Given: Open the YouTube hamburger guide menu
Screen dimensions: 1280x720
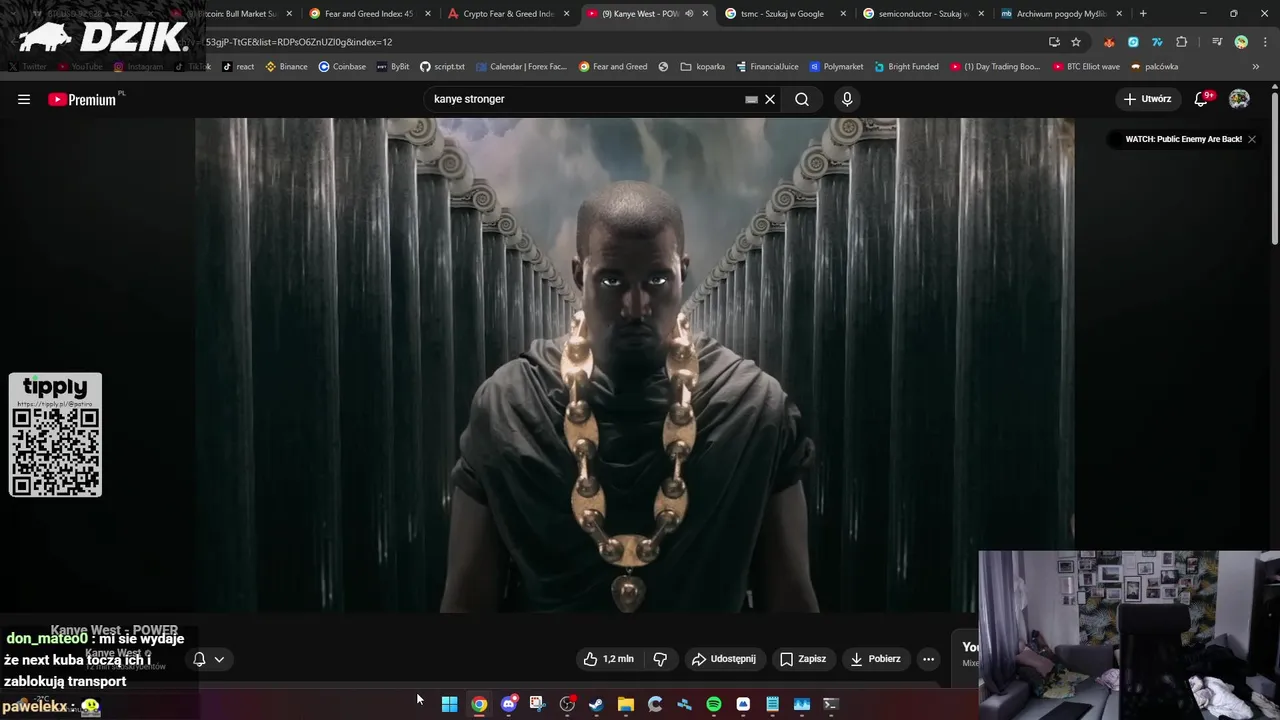Looking at the screenshot, I should [24, 99].
